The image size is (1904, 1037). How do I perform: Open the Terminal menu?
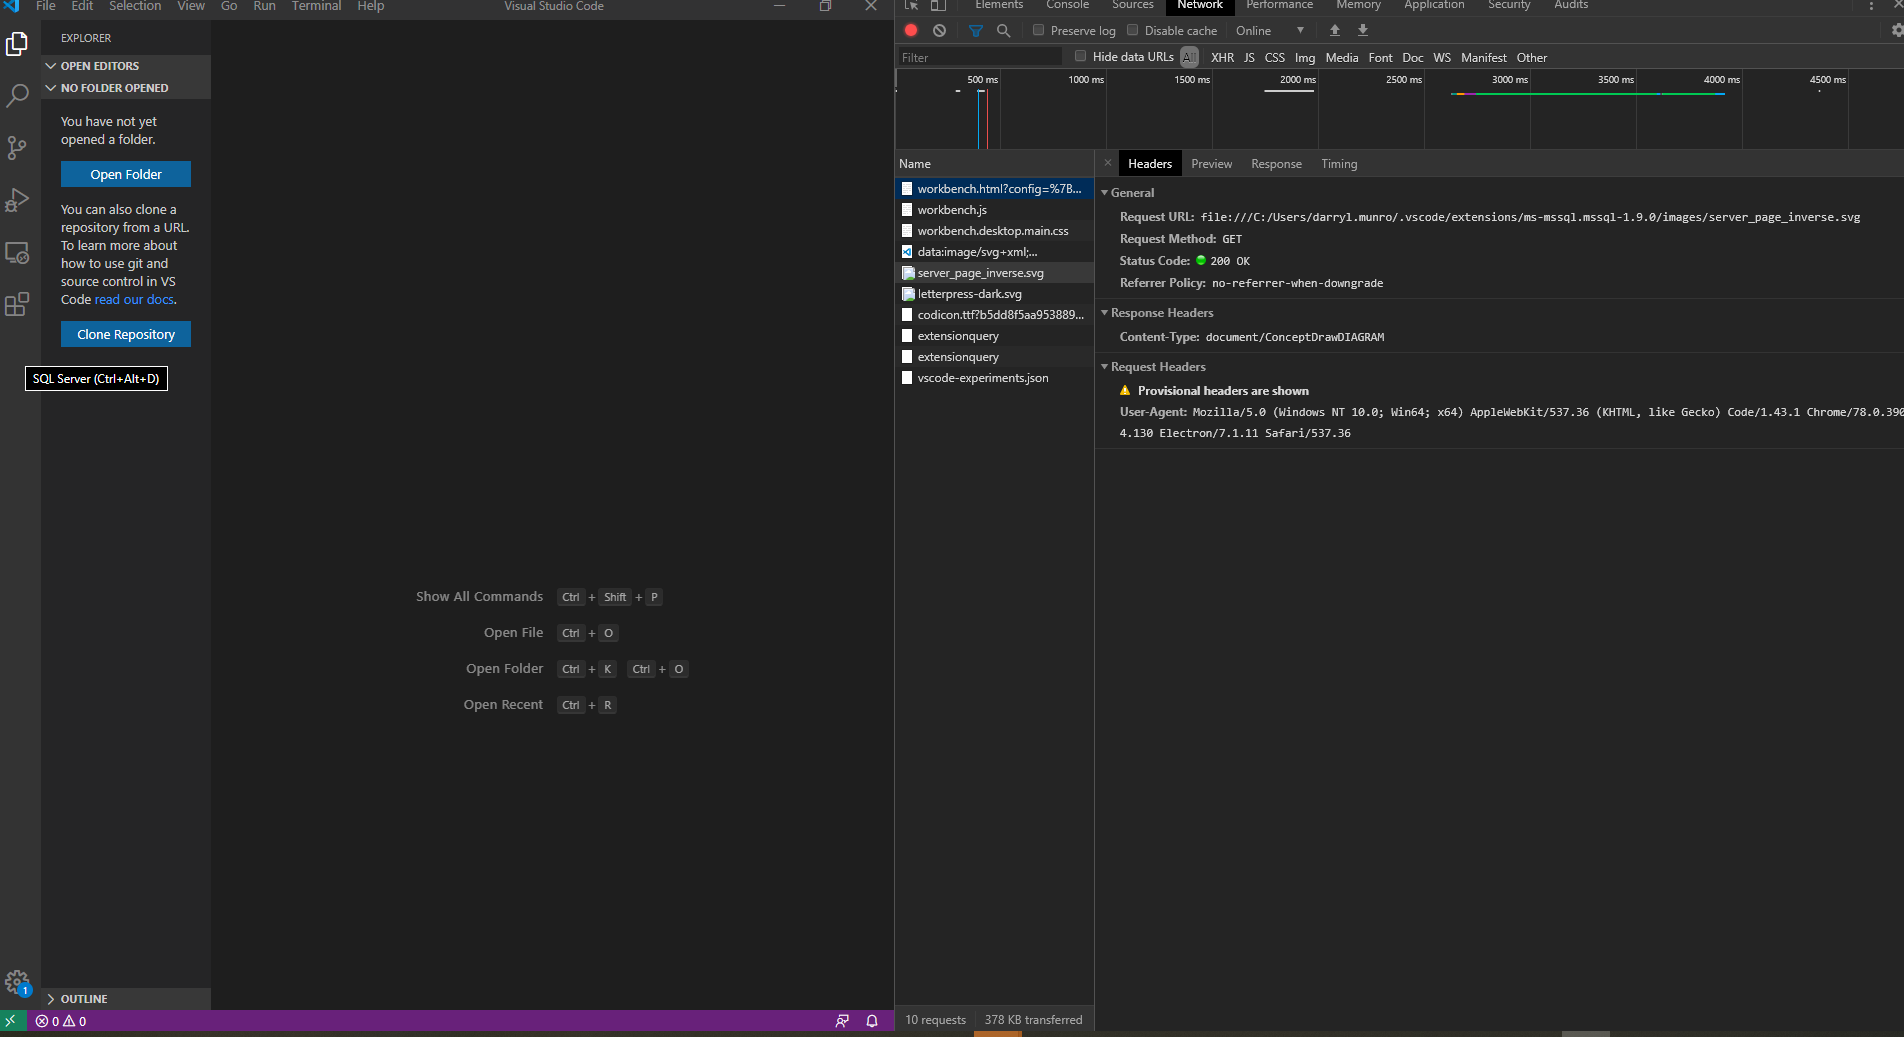(316, 6)
